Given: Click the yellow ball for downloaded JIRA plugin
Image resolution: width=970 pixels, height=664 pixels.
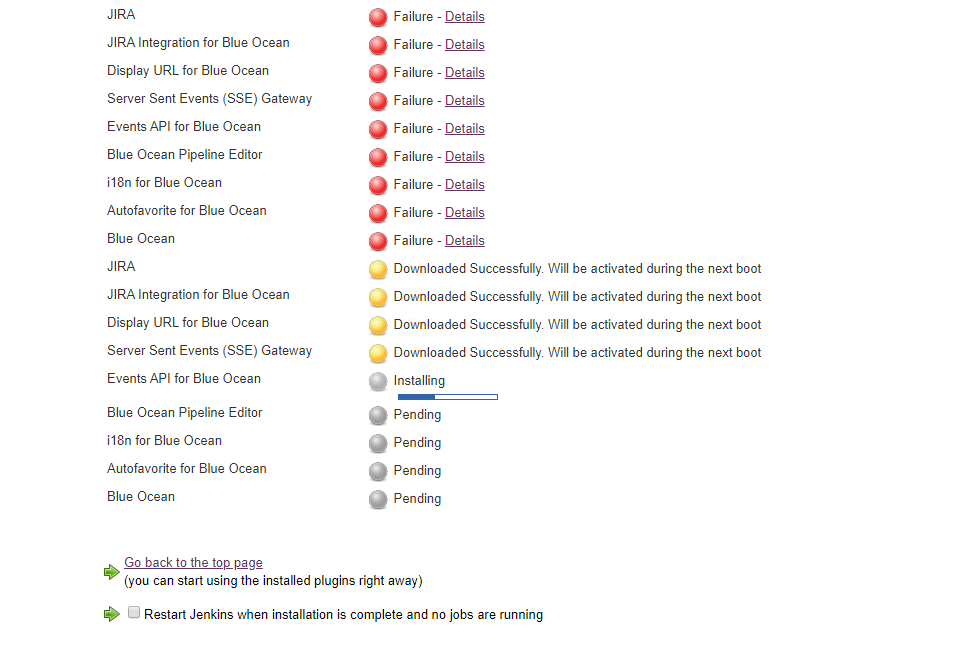Looking at the screenshot, I should coord(378,269).
